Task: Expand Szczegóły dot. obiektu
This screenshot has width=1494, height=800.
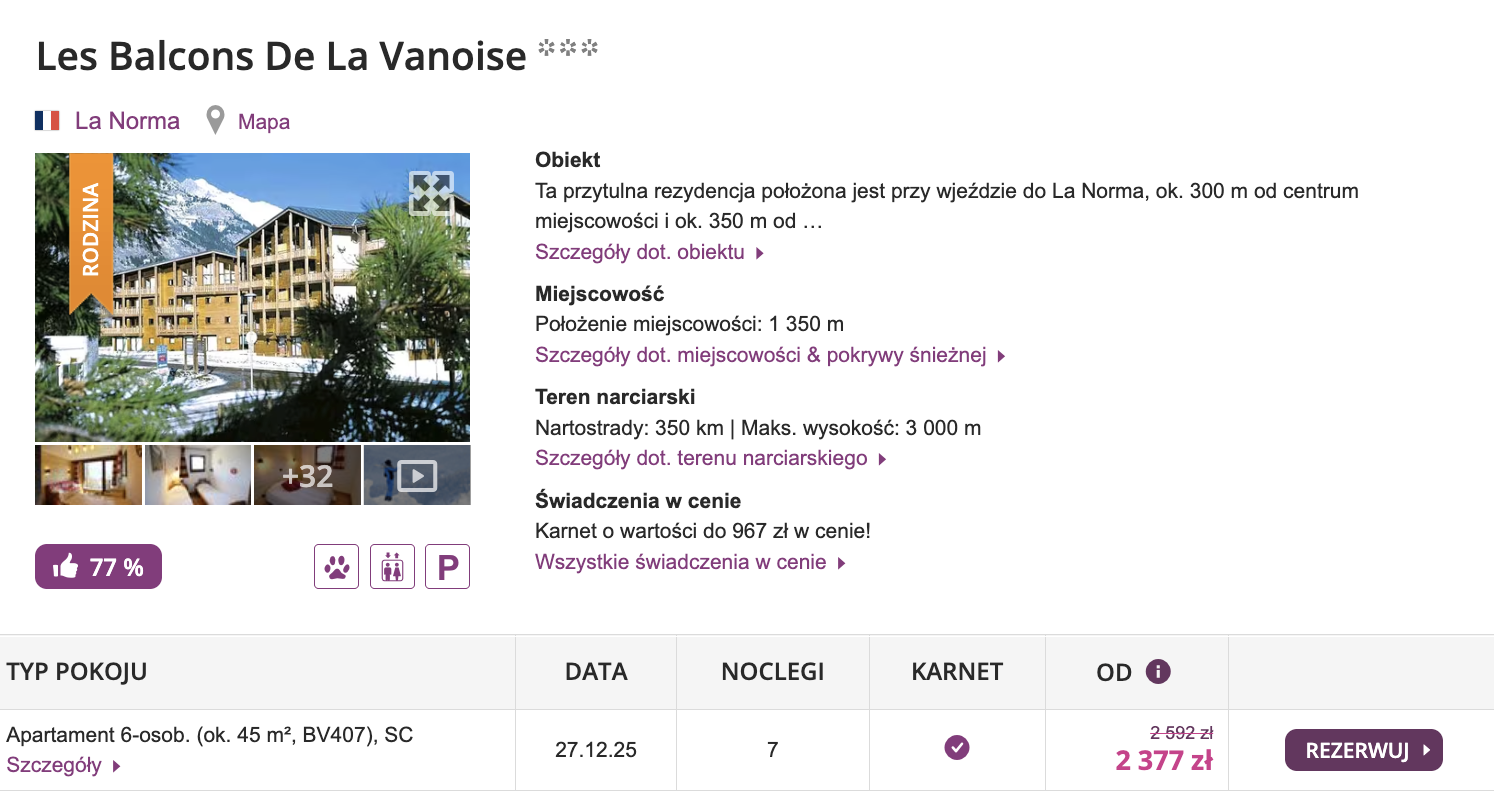Action: coord(649,252)
